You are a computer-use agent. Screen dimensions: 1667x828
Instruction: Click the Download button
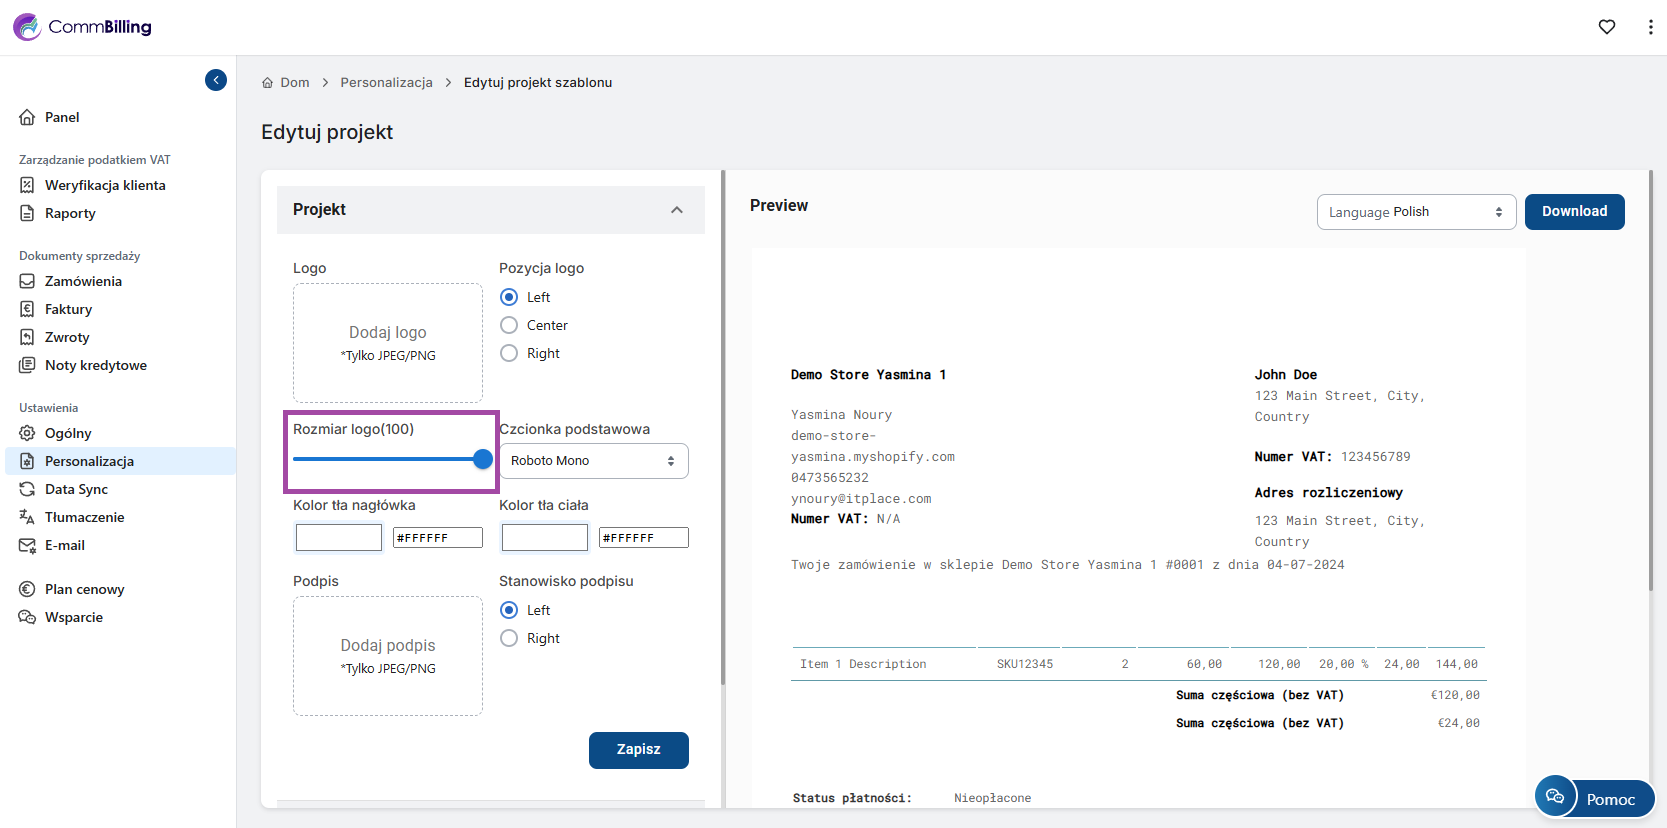coord(1575,212)
